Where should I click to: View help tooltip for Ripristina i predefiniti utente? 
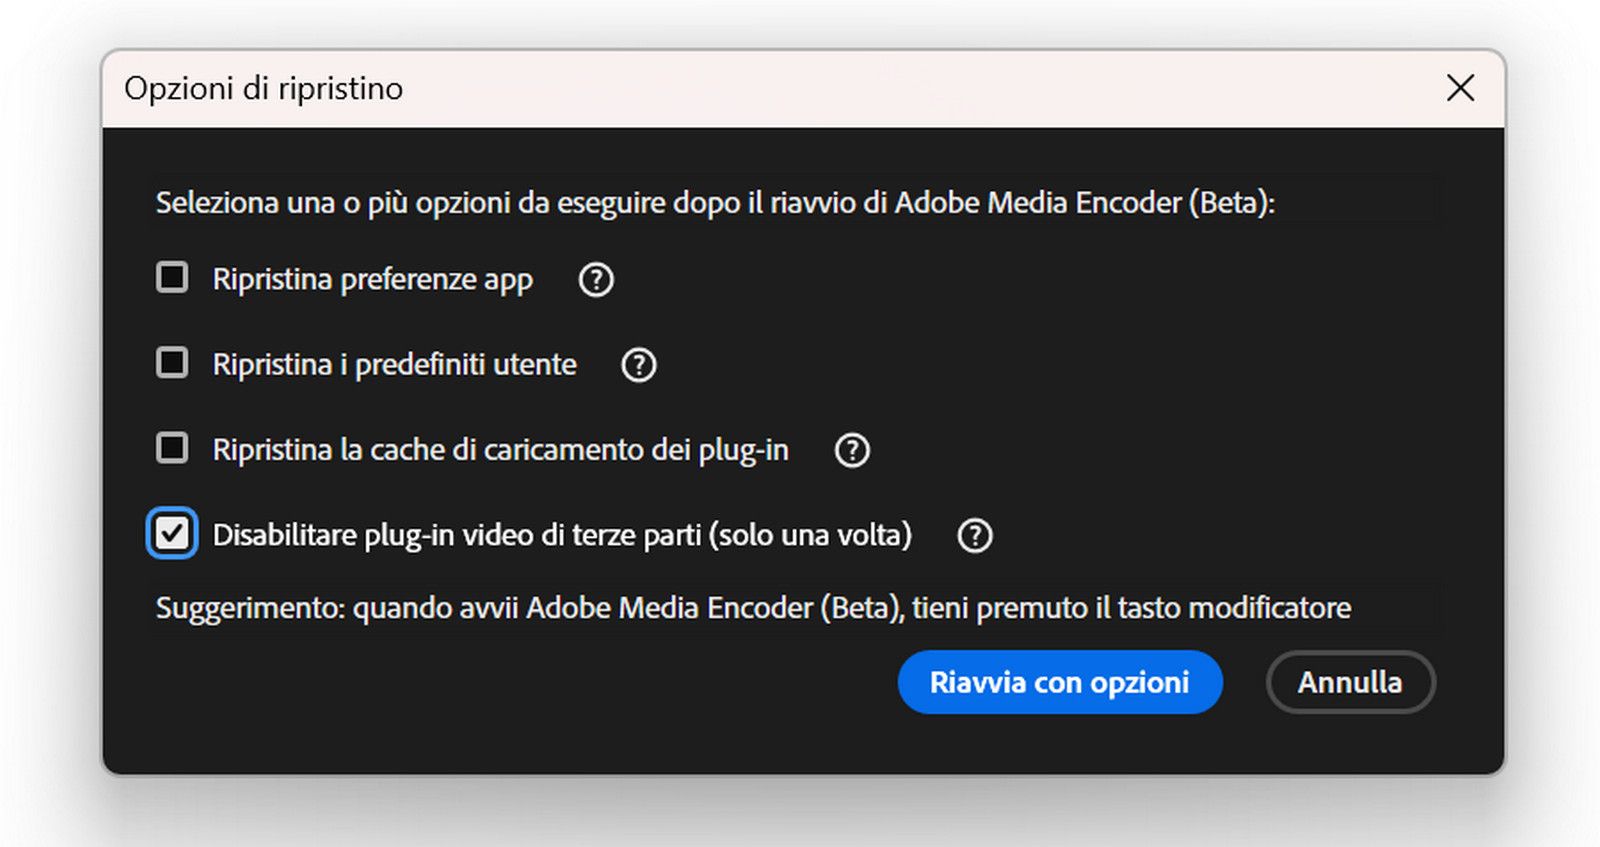(x=638, y=365)
